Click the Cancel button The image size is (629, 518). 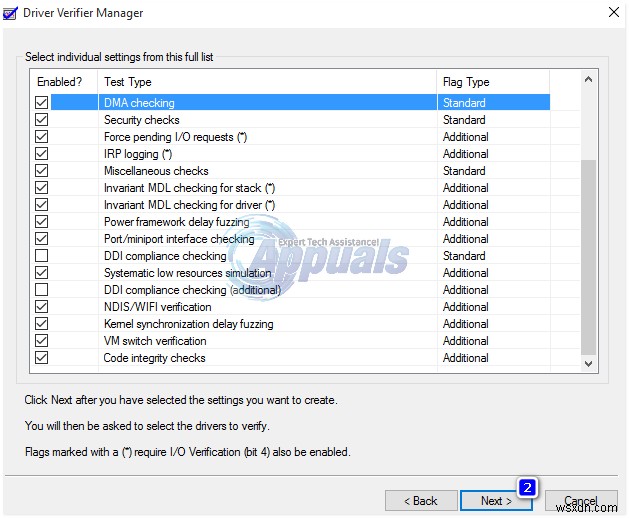pyautogui.click(x=581, y=500)
